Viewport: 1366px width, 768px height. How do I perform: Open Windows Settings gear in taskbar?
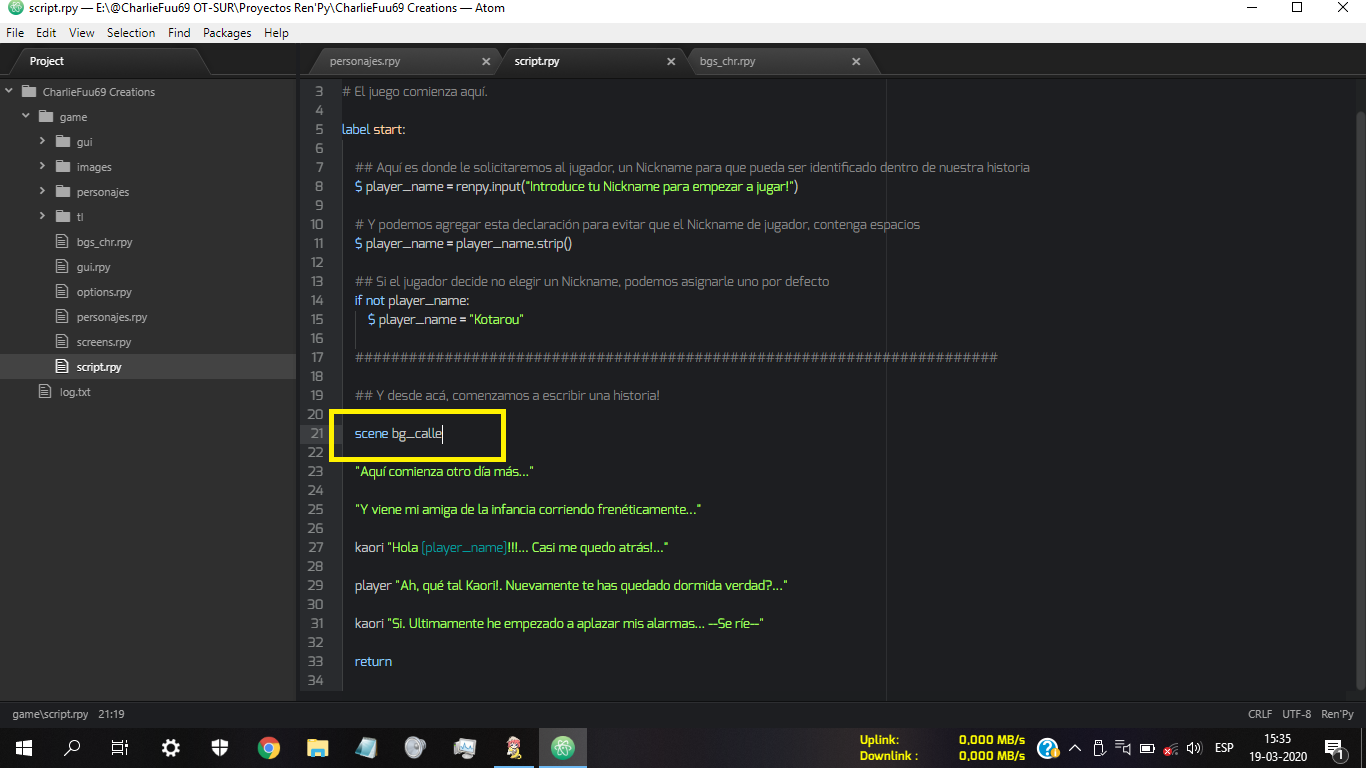[x=171, y=748]
